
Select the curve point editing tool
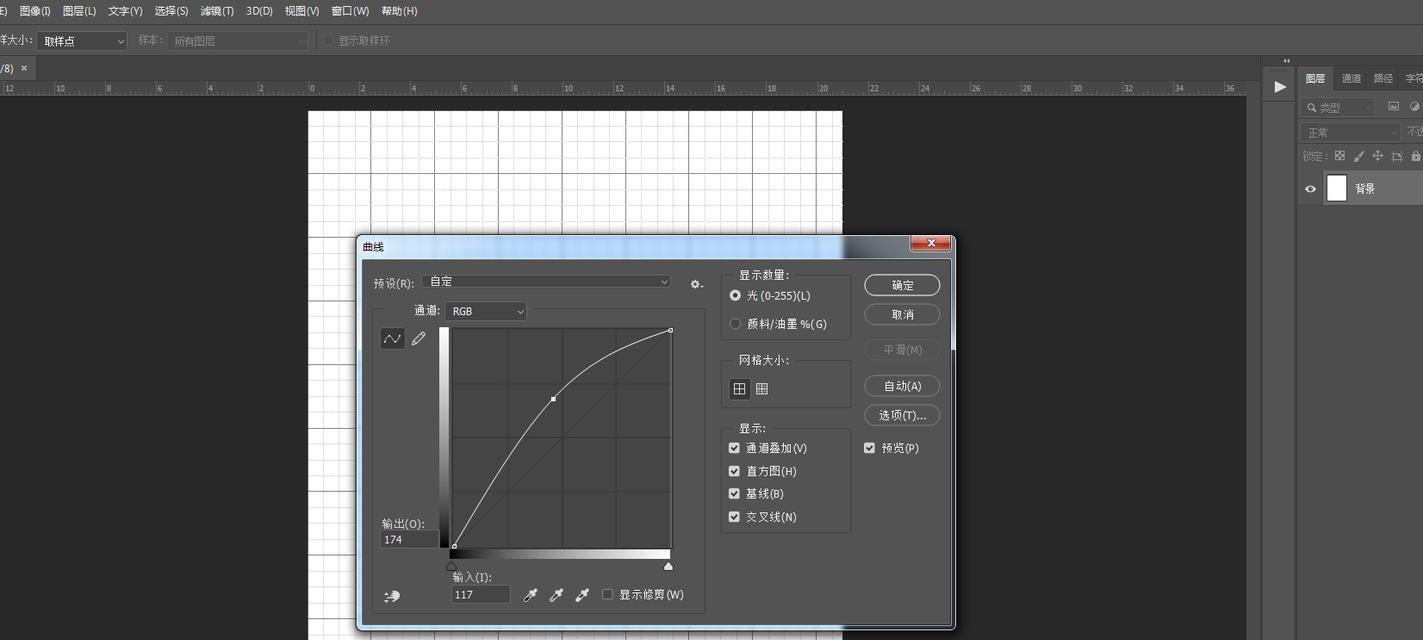coord(393,339)
